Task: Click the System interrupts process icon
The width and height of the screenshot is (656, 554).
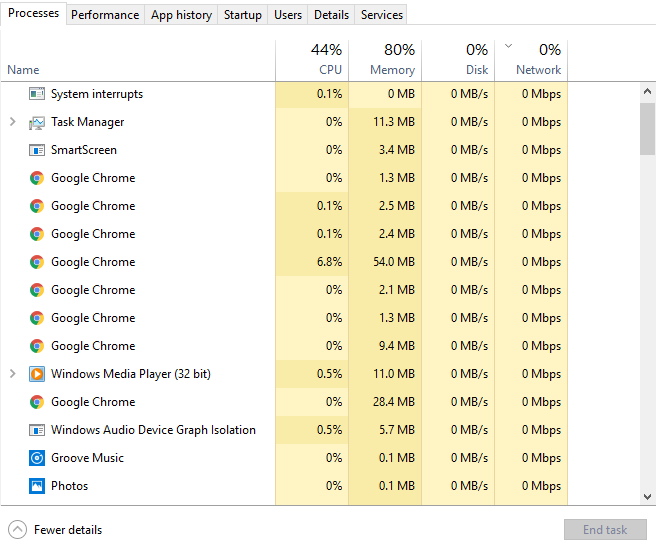Action: (x=37, y=94)
